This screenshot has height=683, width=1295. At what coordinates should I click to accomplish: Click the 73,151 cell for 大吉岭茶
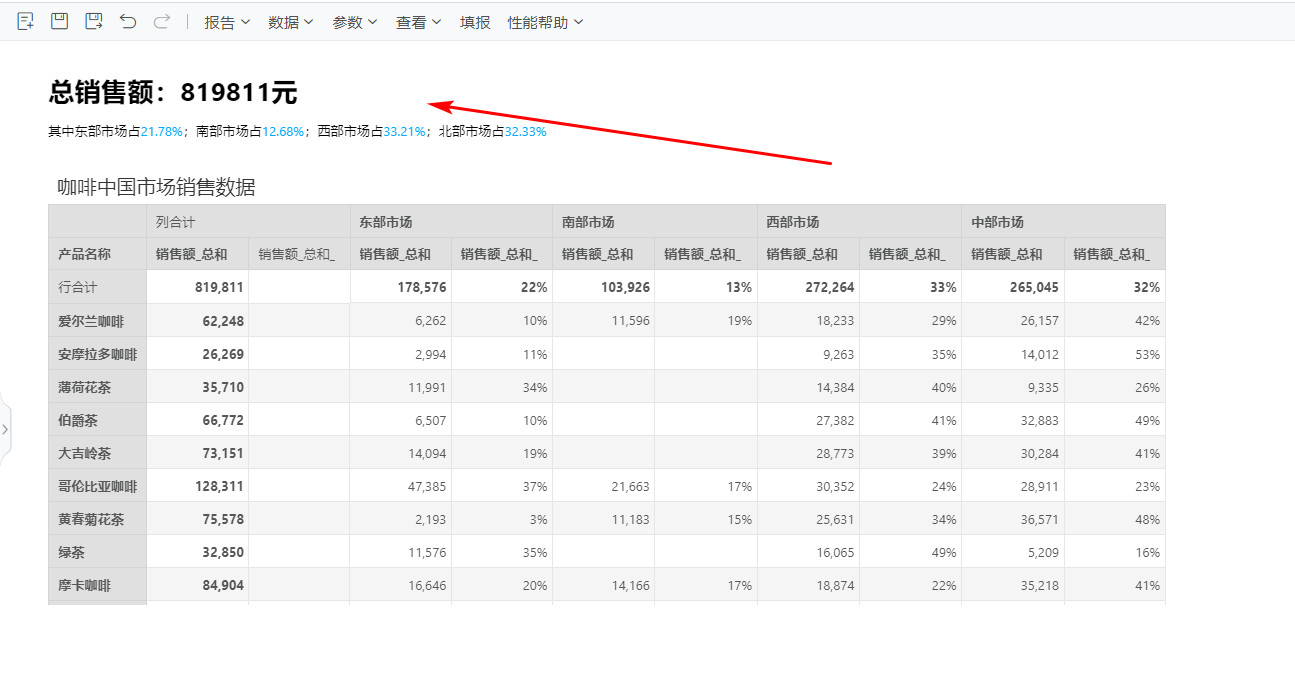coord(197,453)
